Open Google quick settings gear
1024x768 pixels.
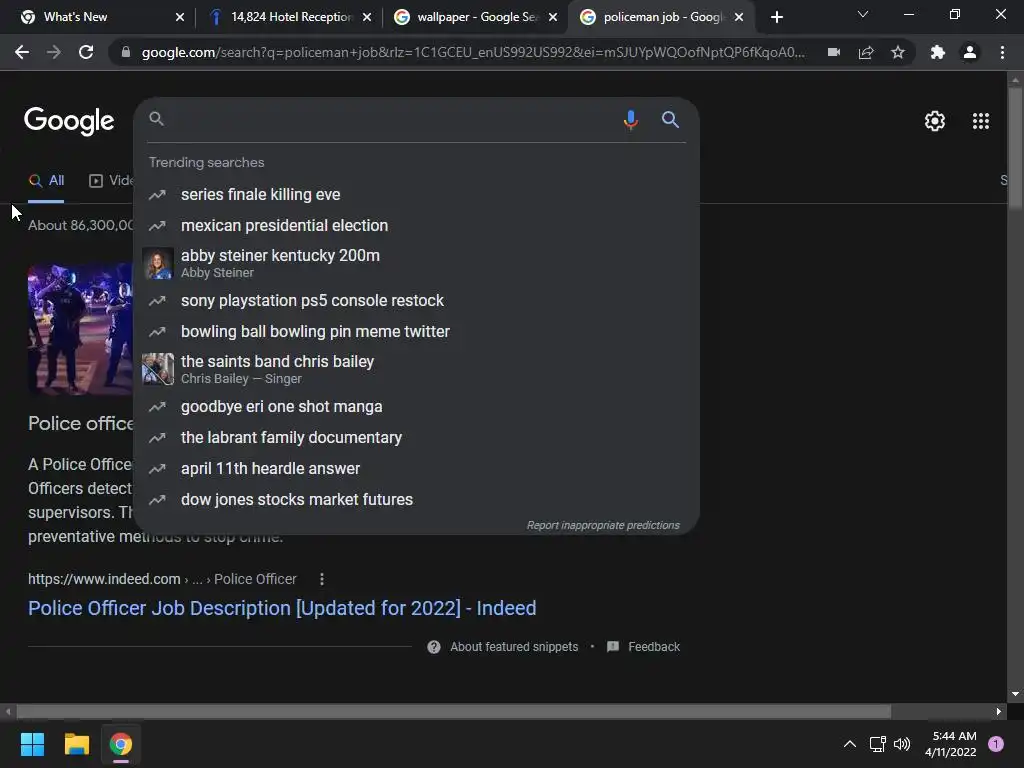click(x=935, y=121)
